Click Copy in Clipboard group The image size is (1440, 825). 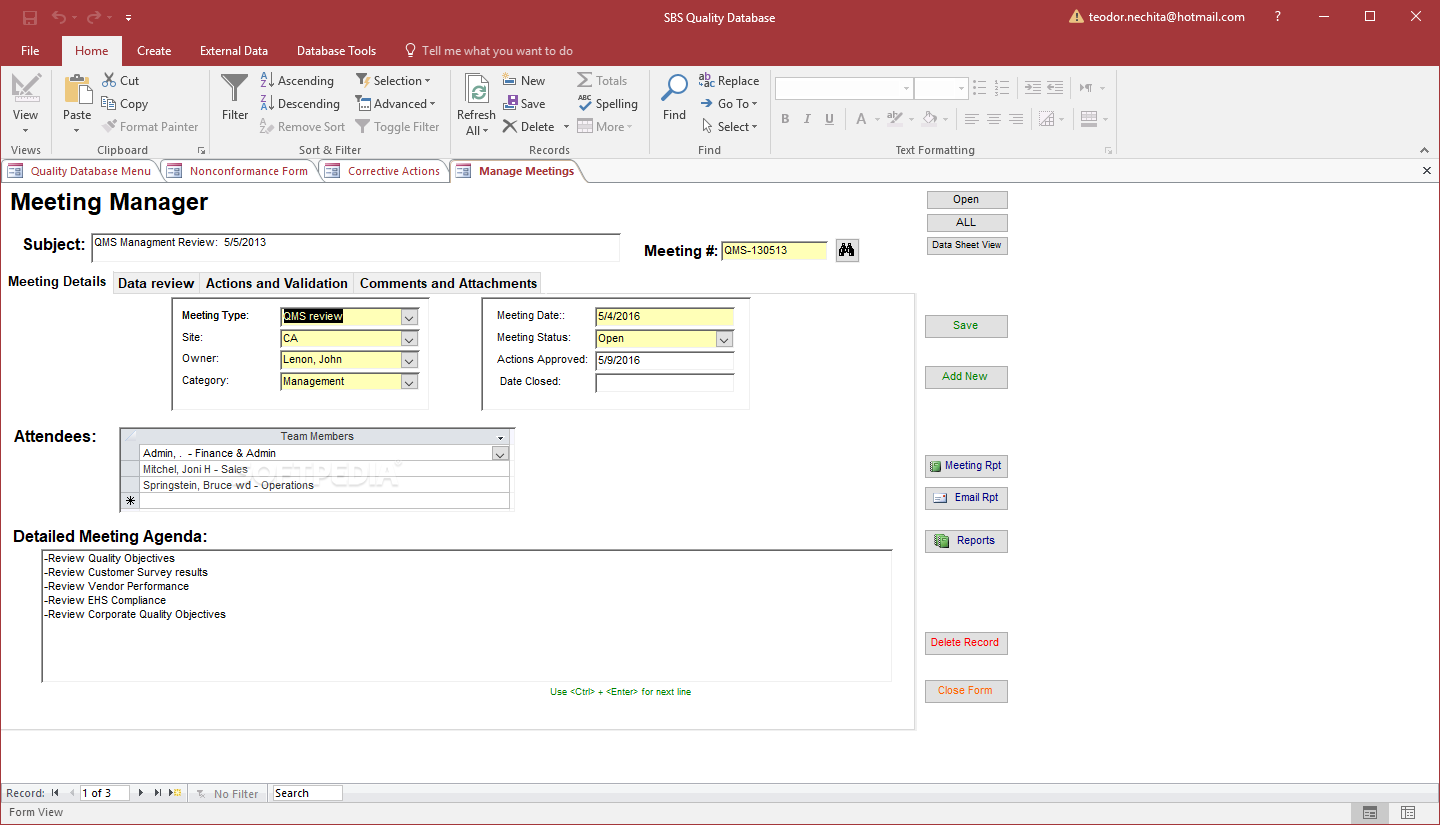click(x=125, y=104)
